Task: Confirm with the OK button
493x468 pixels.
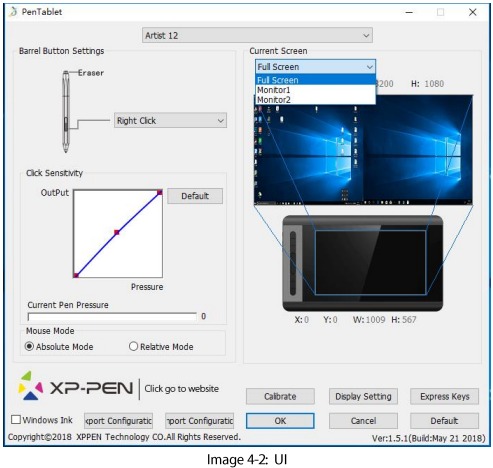Action: point(280,421)
